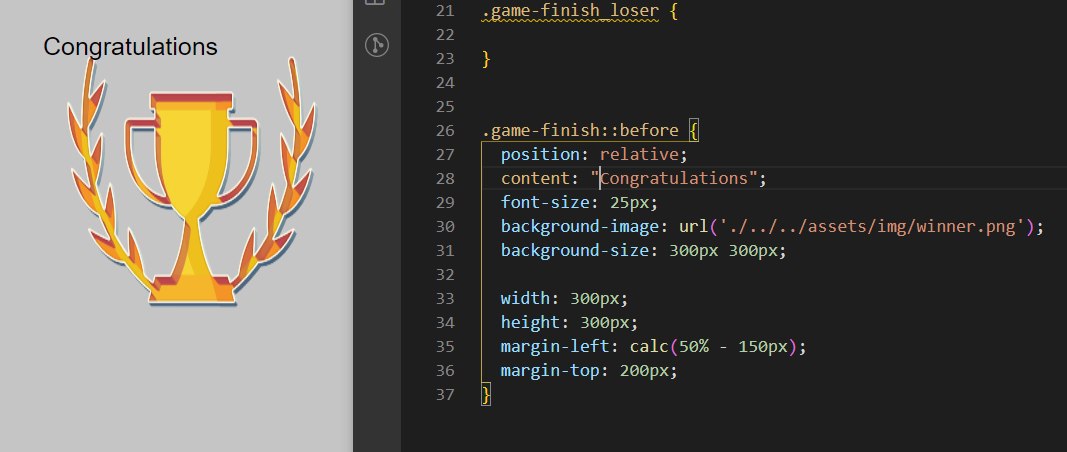Click the font-size property
Image resolution: width=1067 pixels, height=452 pixels.
[x=545, y=202]
